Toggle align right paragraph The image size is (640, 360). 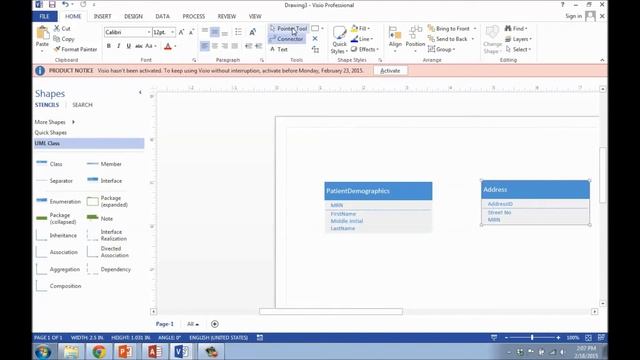click(224, 46)
